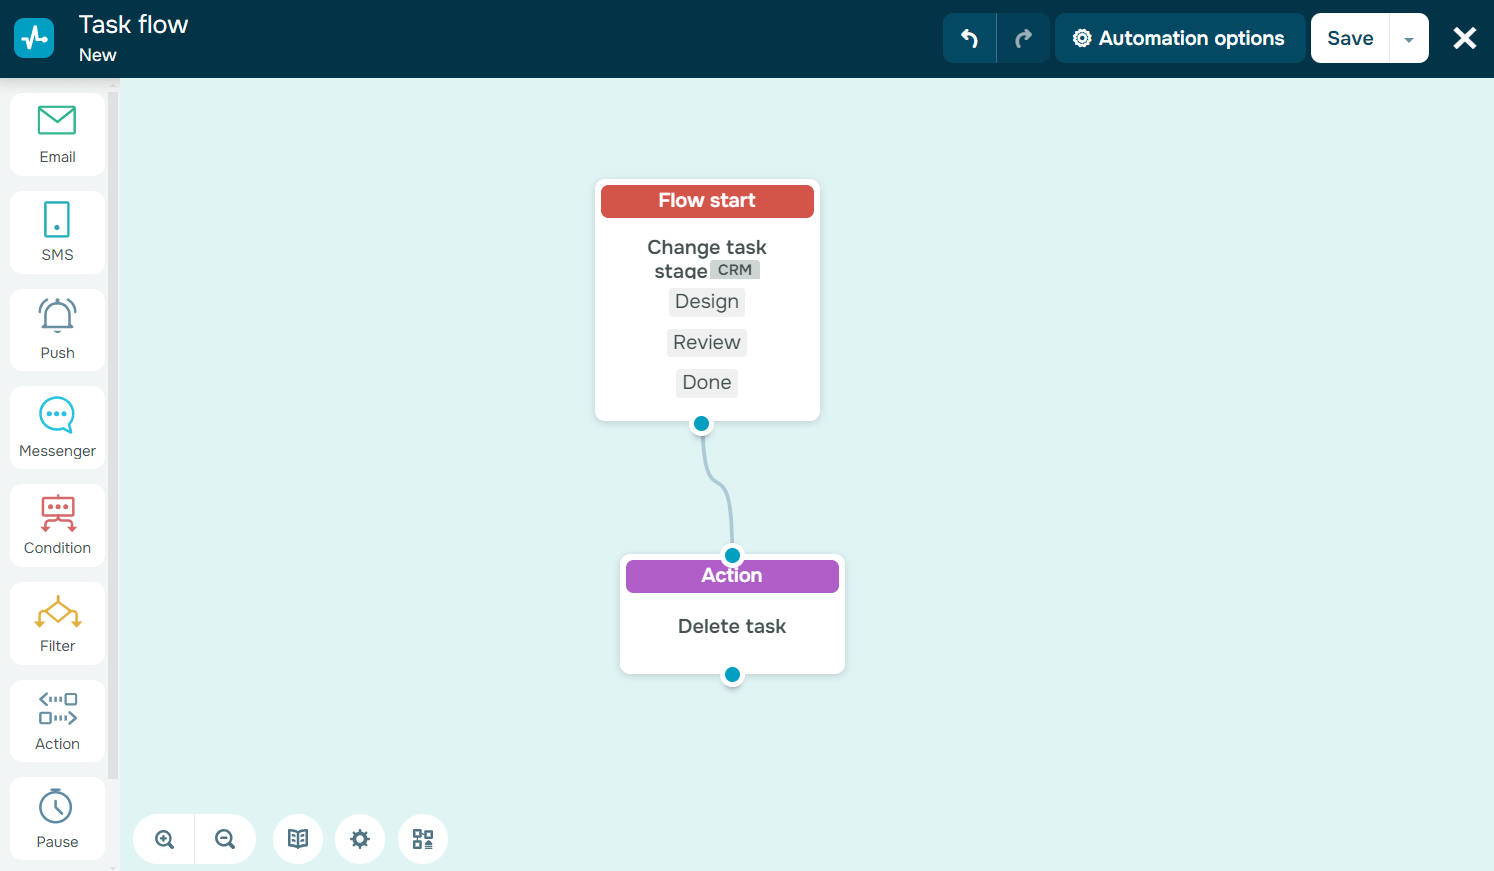Click the Delete task text
The height and width of the screenshot is (871, 1494).
click(732, 627)
